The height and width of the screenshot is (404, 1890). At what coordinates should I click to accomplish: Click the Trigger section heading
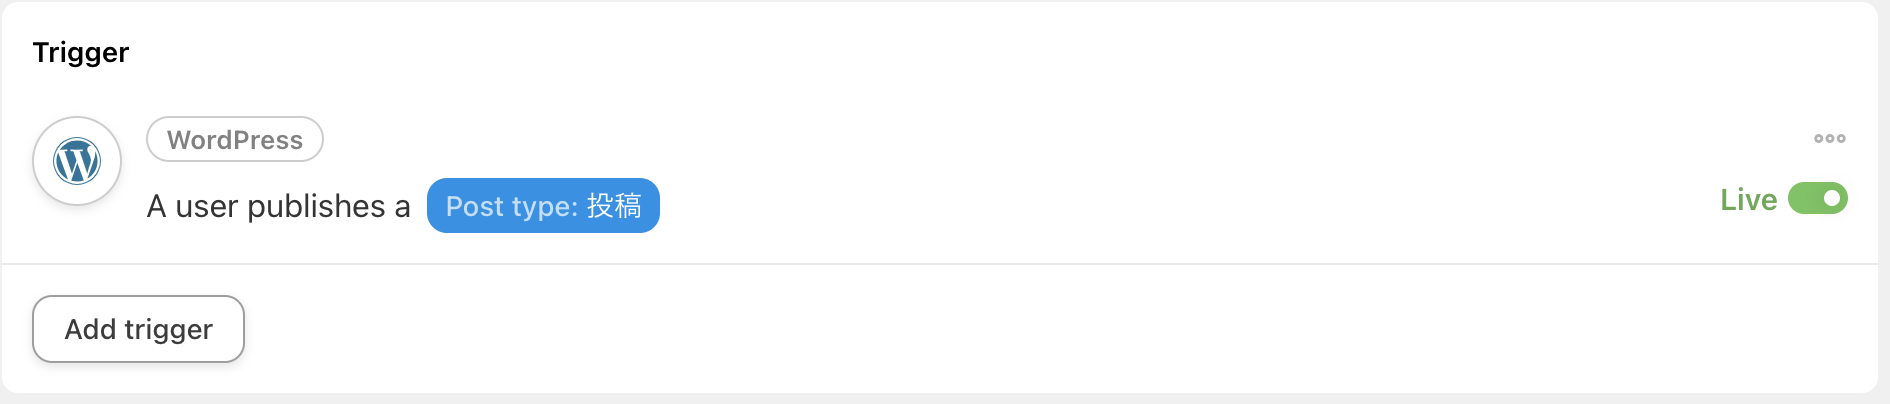click(x=81, y=52)
